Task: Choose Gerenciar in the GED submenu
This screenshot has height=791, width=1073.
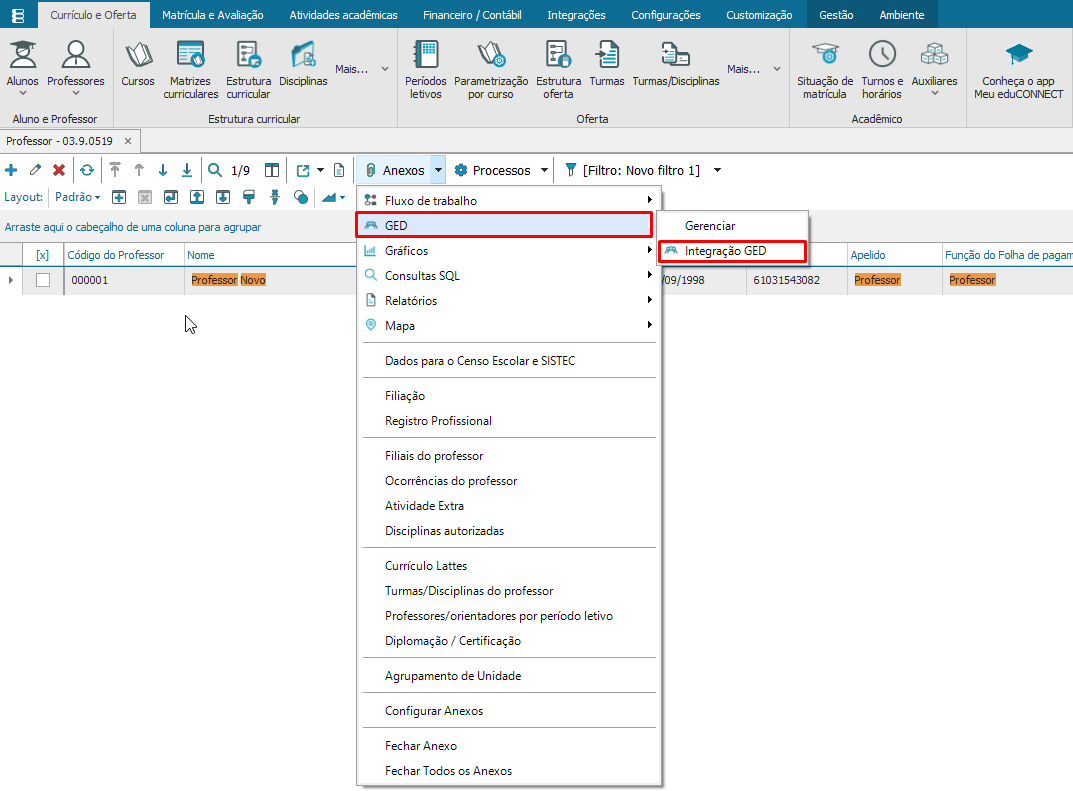Action: tap(732, 226)
